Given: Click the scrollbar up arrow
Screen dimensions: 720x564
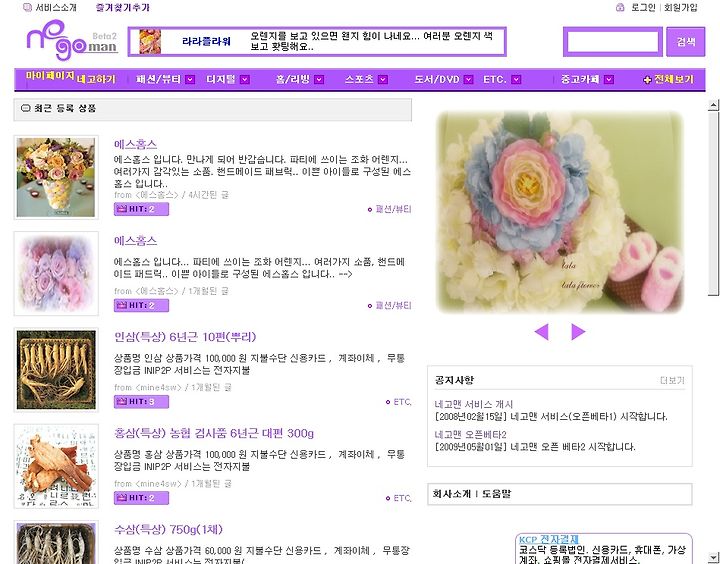Looking at the screenshot, I should pyautogui.click(x=713, y=105).
